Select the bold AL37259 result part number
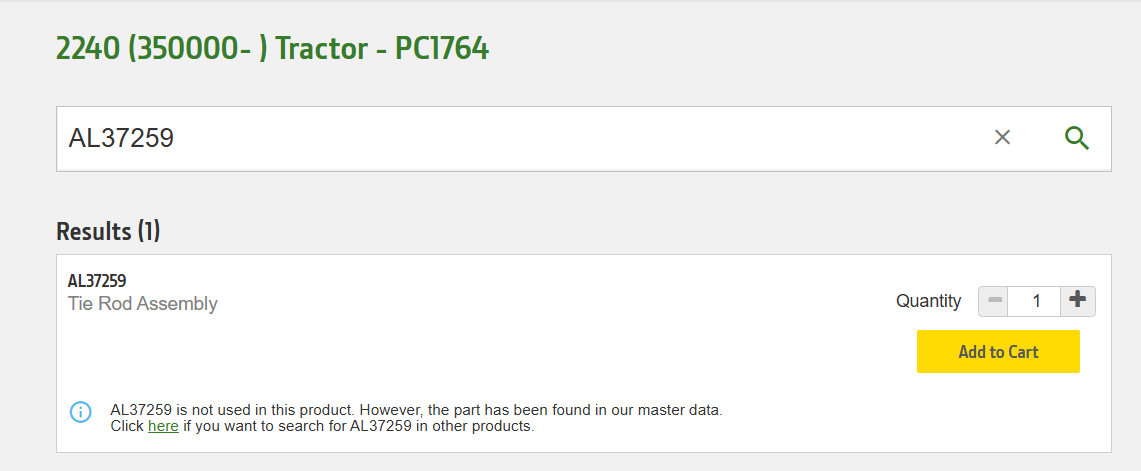This screenshot has height=471, width=1141. click(97, 281)
